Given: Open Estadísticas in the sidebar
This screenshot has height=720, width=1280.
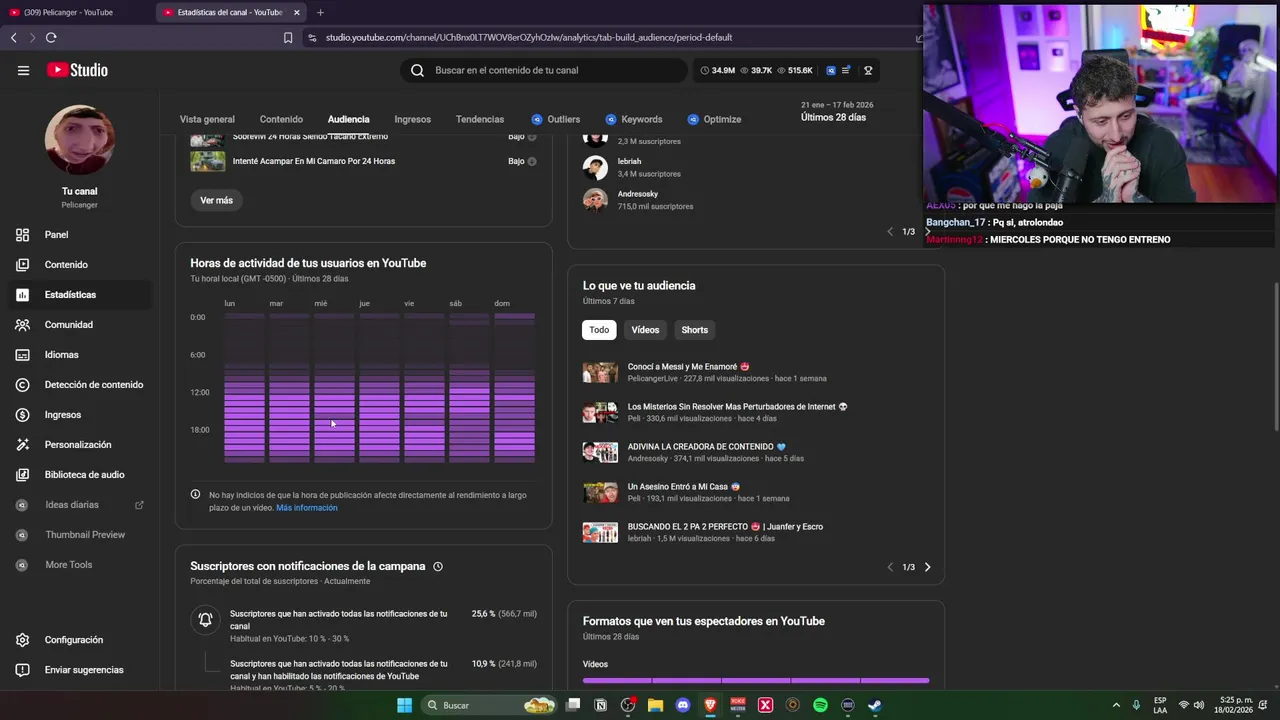Looking at the screenshot, I should (70, 295).
